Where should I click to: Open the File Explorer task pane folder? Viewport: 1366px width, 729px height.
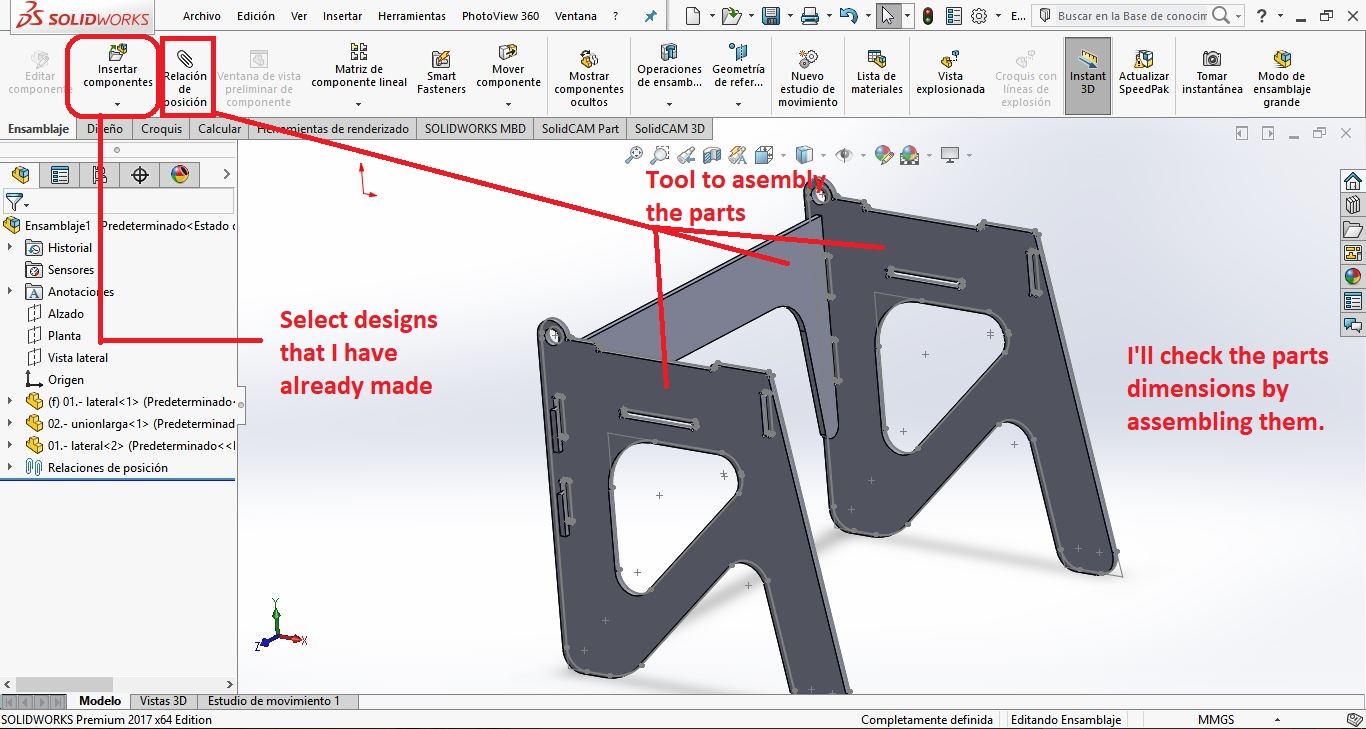coord(1353,229)
